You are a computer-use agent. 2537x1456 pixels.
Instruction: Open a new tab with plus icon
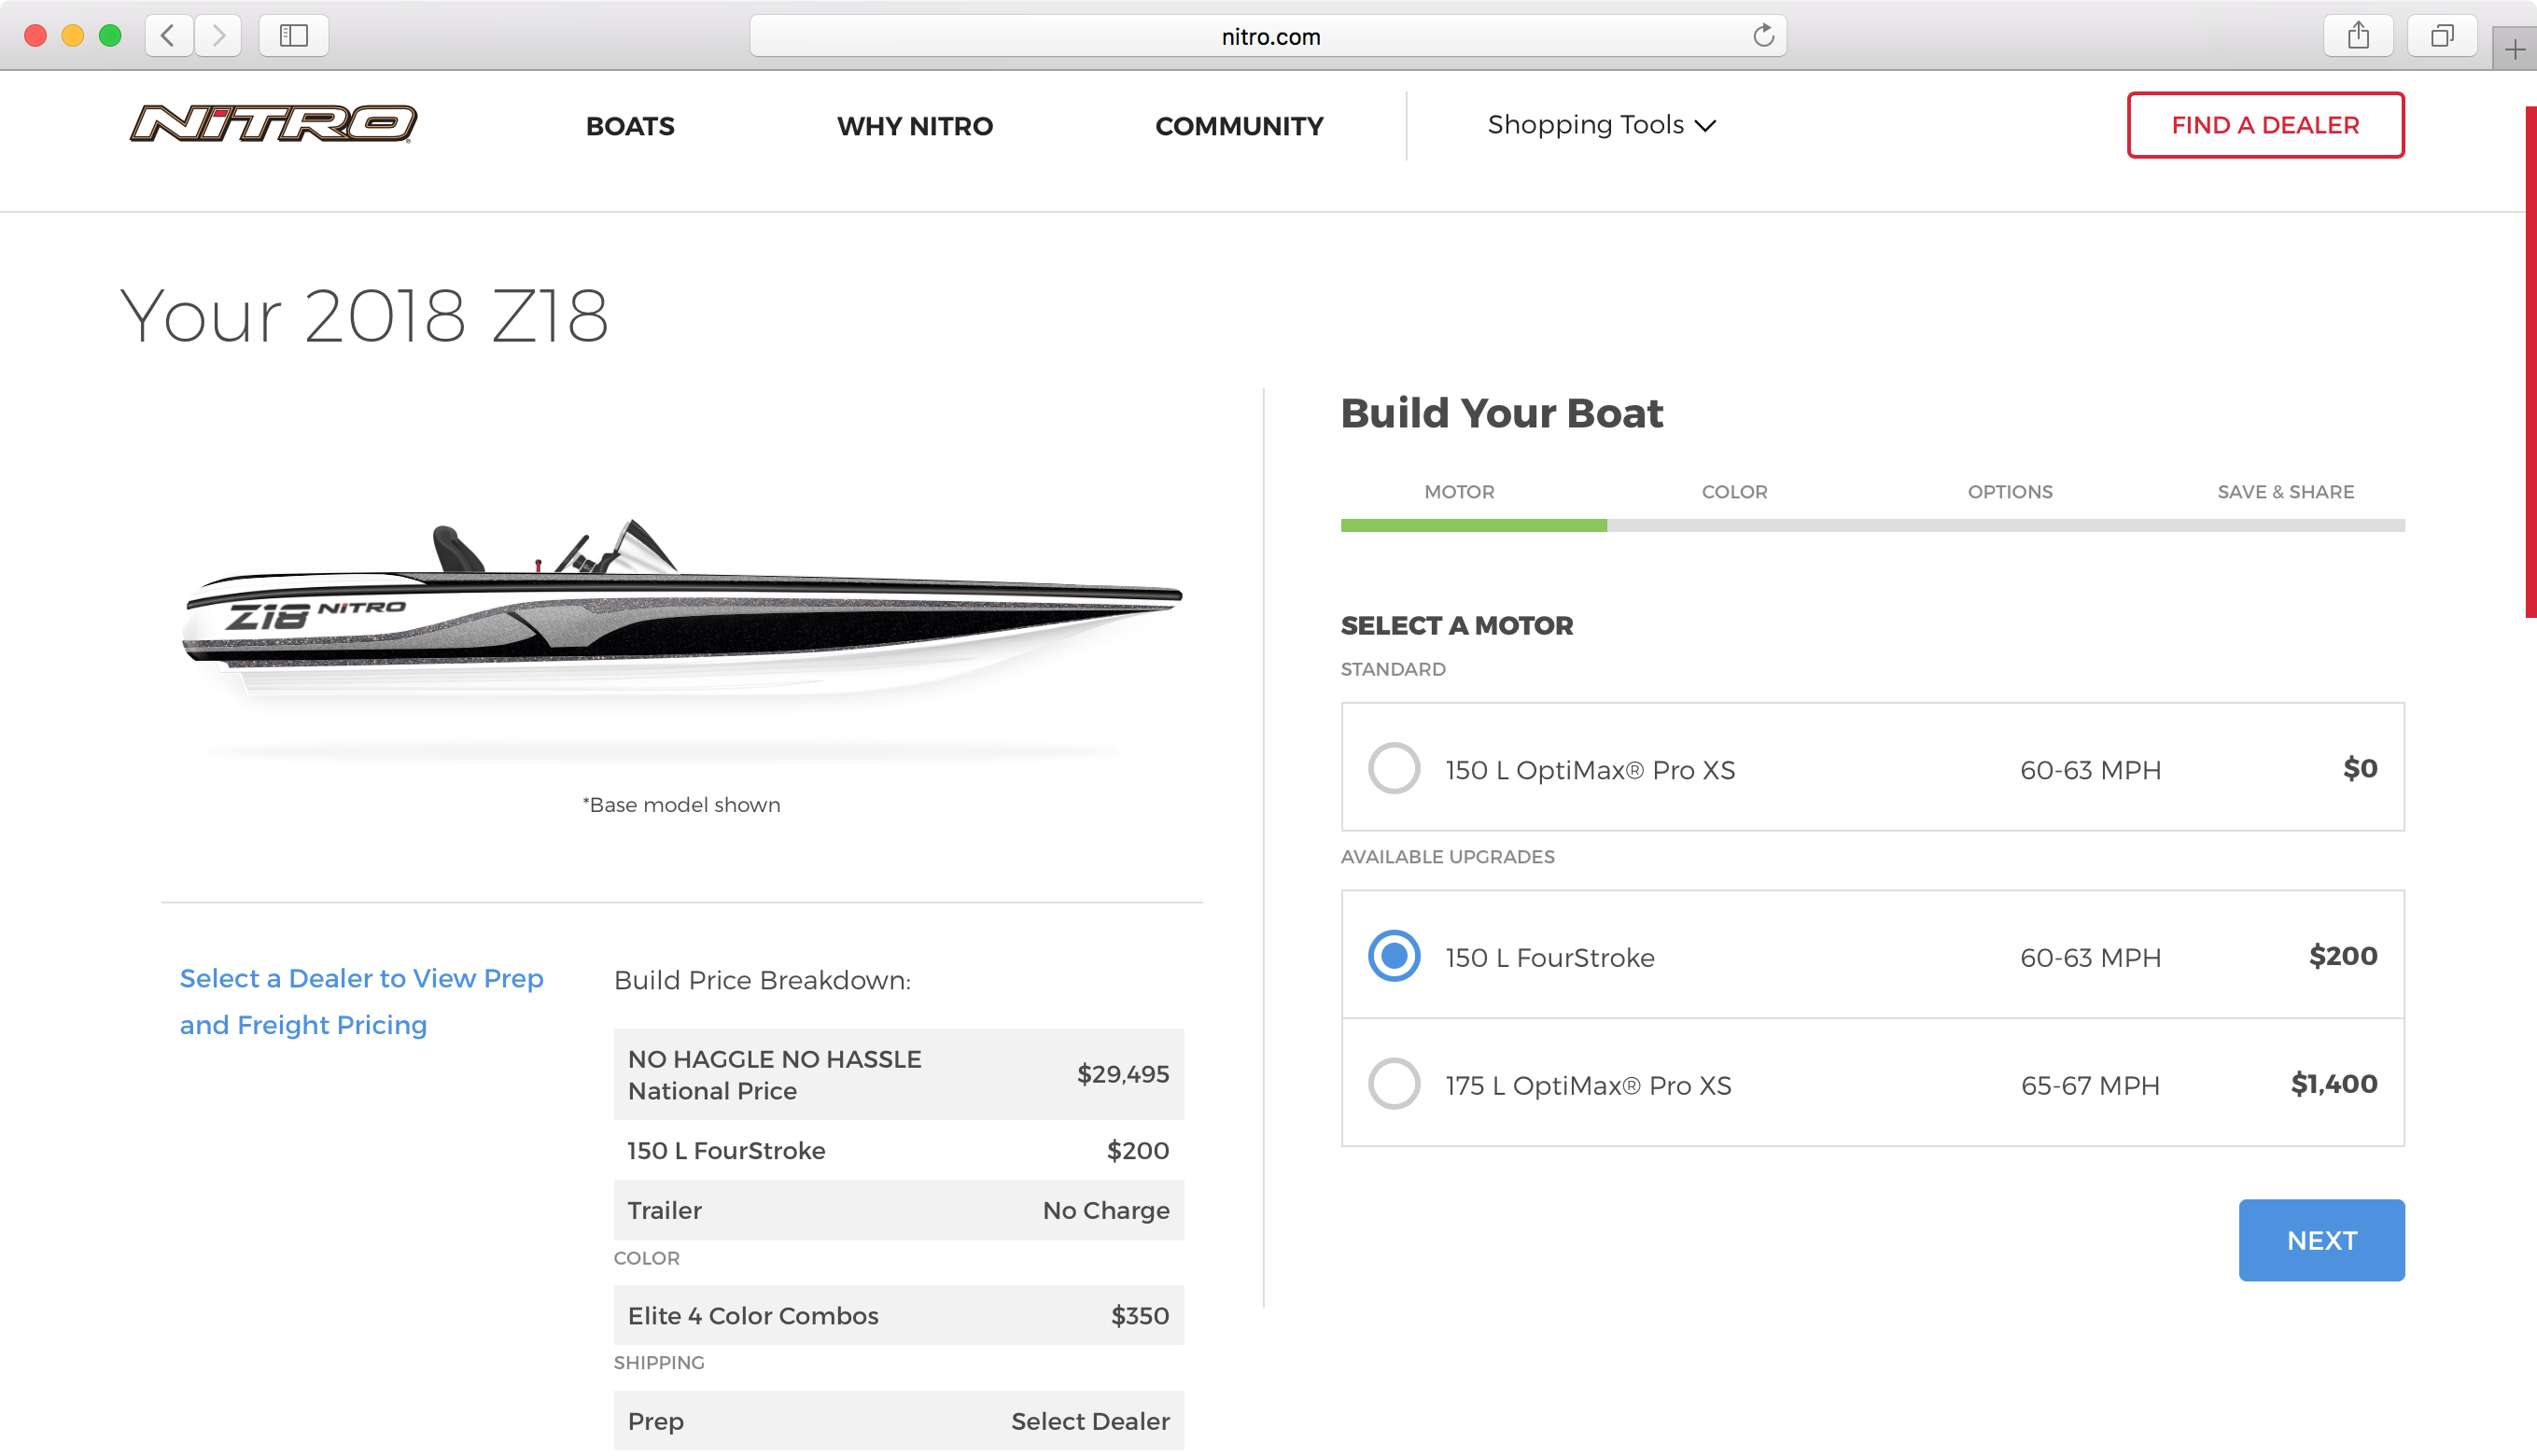(2514, 50)
